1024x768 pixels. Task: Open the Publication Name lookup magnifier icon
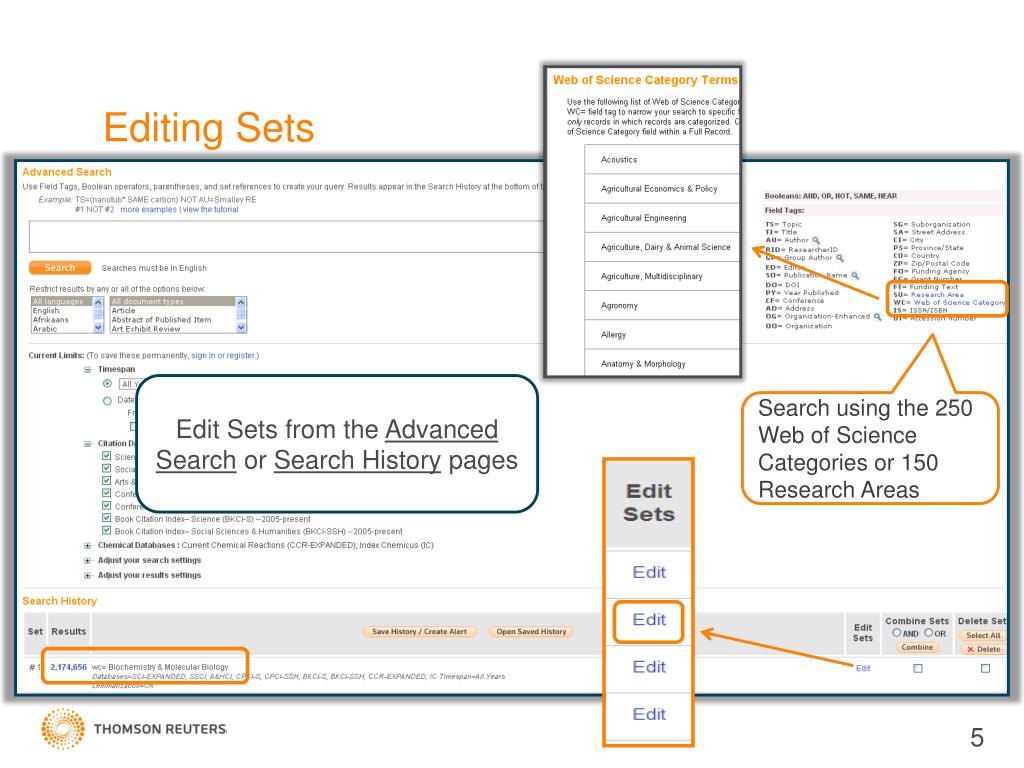pyautogui.click(x=855, y=276)
